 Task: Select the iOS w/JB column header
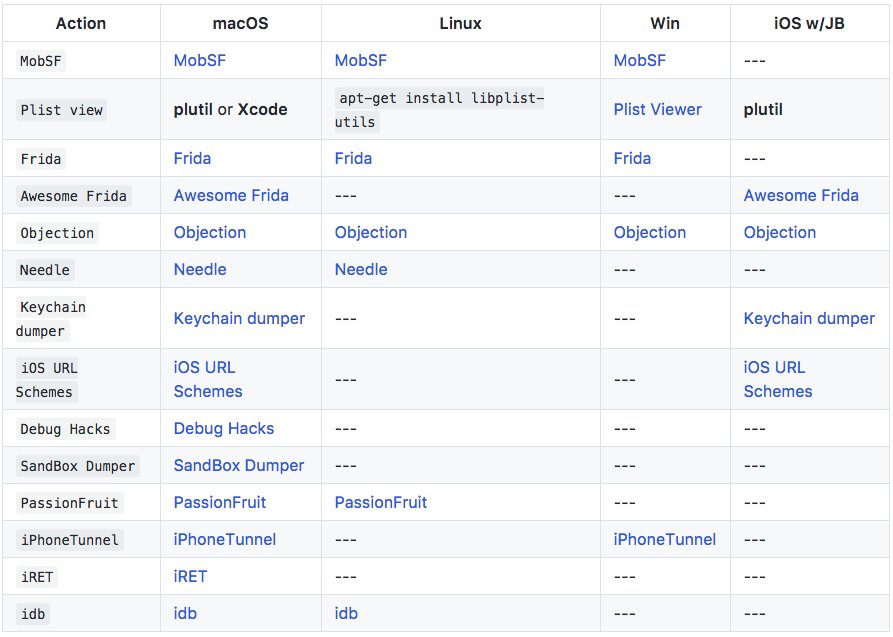click(809, 23)
